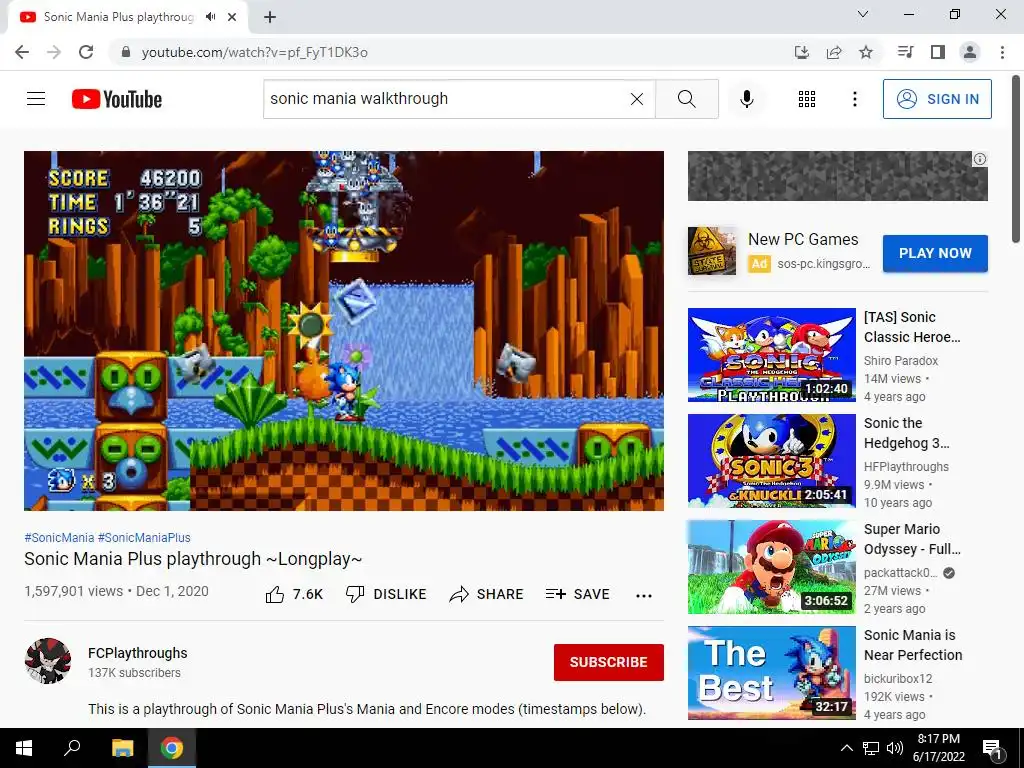Click the browser address bar URL

(255, 52)
